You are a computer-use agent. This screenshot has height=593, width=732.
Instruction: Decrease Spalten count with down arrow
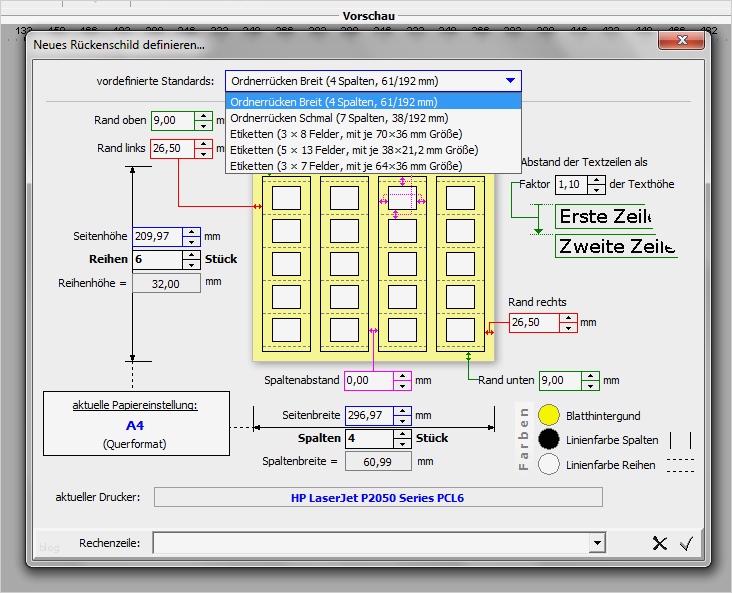coord(405,443)
